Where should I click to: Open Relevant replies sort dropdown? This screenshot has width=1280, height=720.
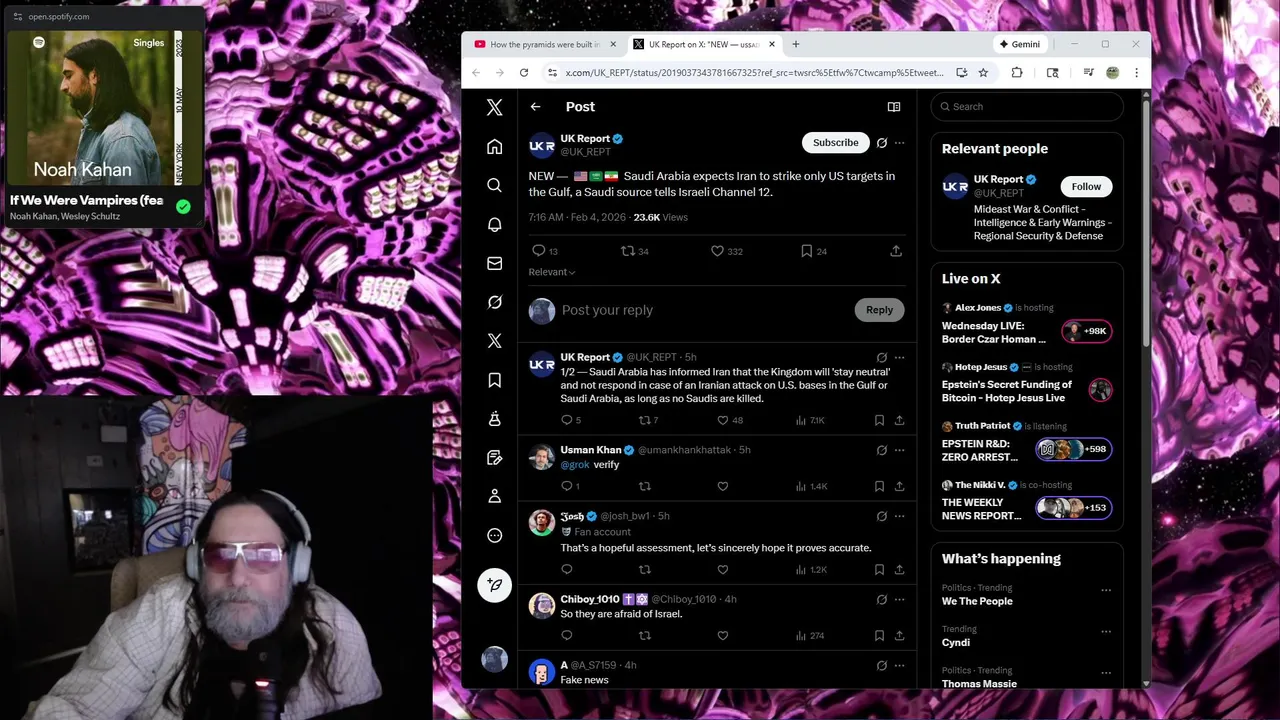coord(552,272)
